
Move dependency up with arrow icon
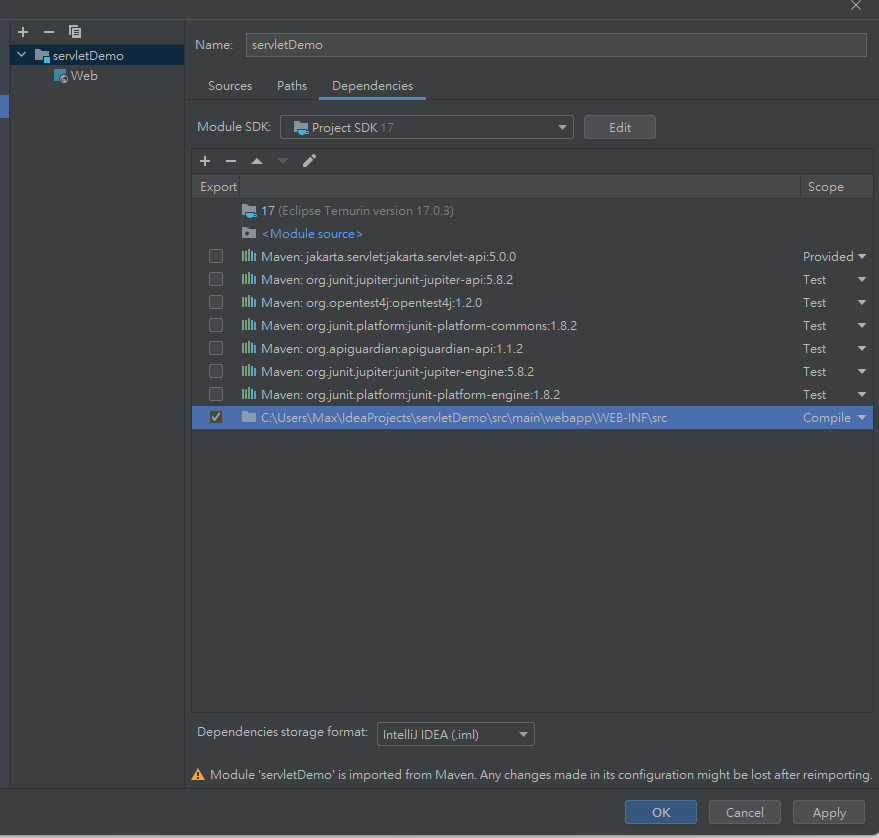coord(257,161)
